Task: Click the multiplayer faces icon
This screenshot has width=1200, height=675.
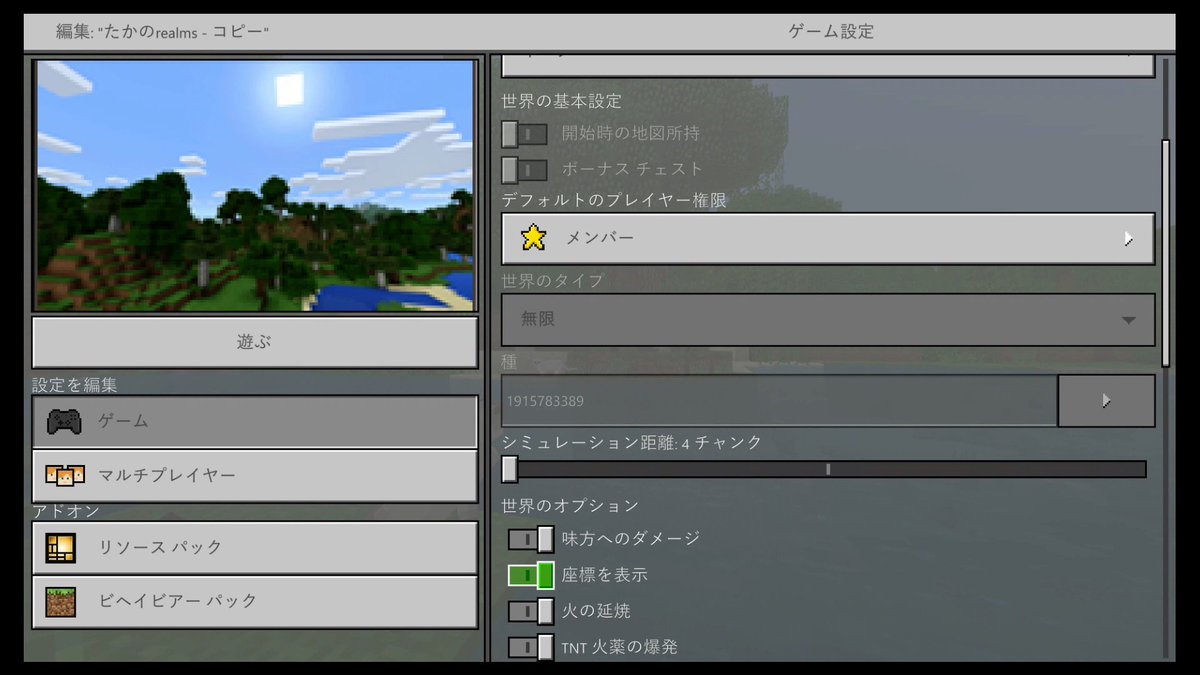Action: click(x=65, y=475)
